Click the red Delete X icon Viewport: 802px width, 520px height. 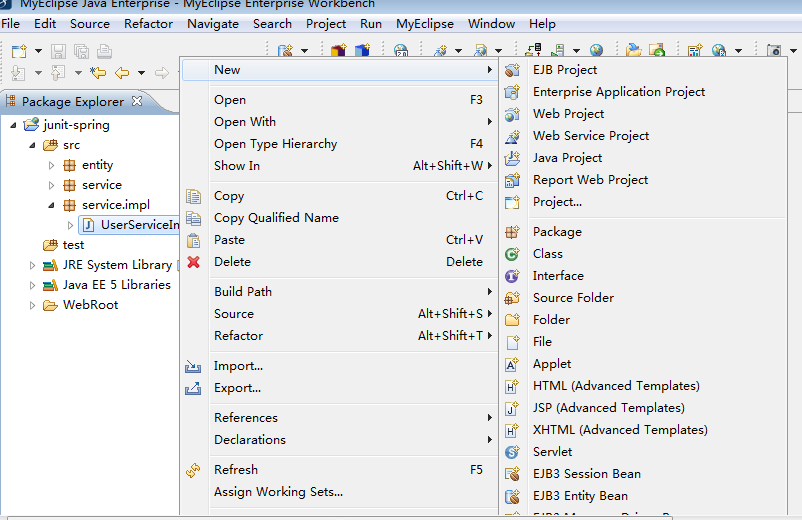coord(193,262)
